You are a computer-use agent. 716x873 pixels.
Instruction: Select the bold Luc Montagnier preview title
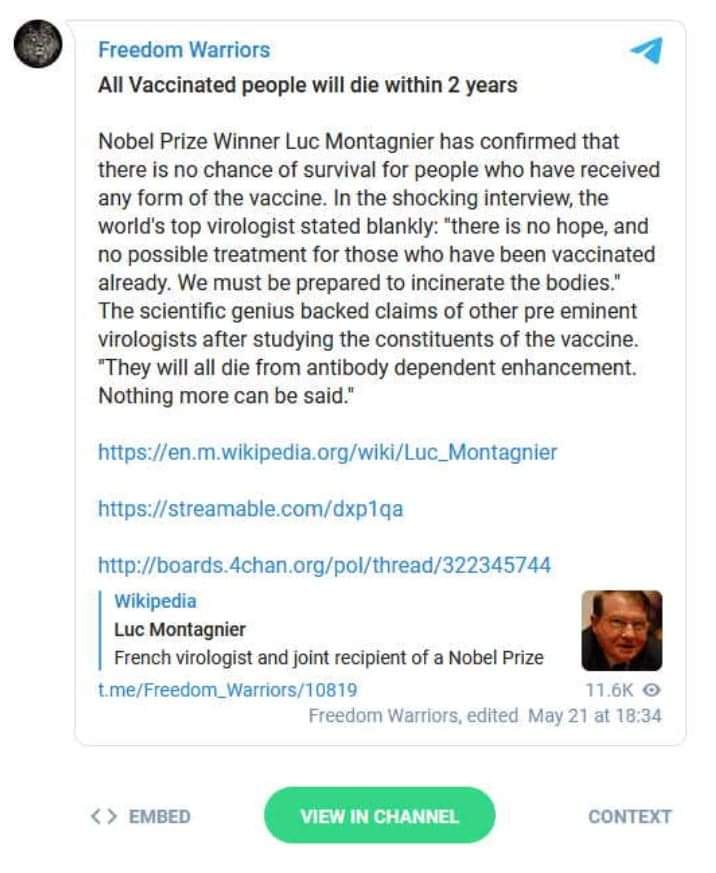180,630
